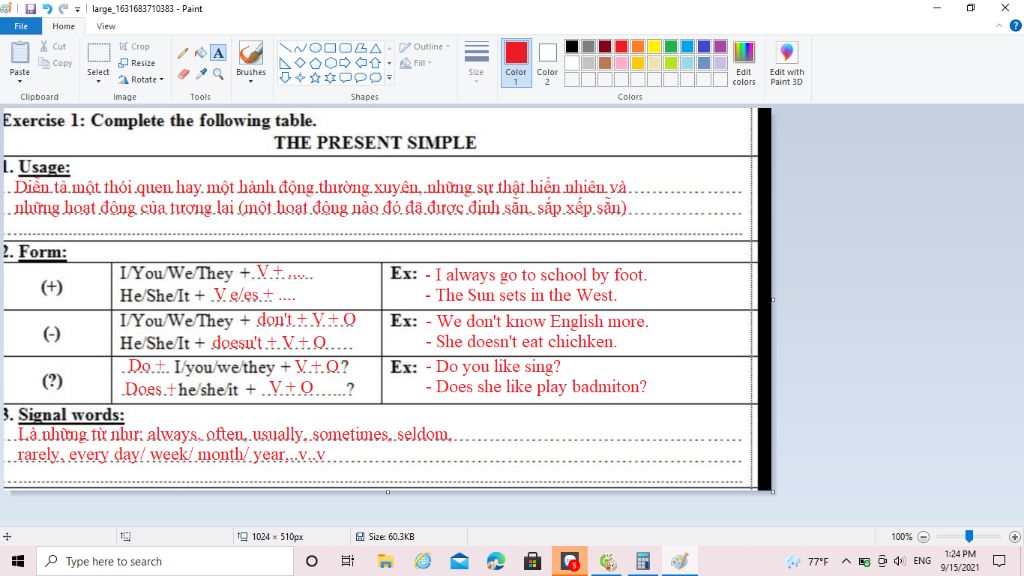
Task: Activate the Color 2 background selector
Action: (x=547, y=63)
